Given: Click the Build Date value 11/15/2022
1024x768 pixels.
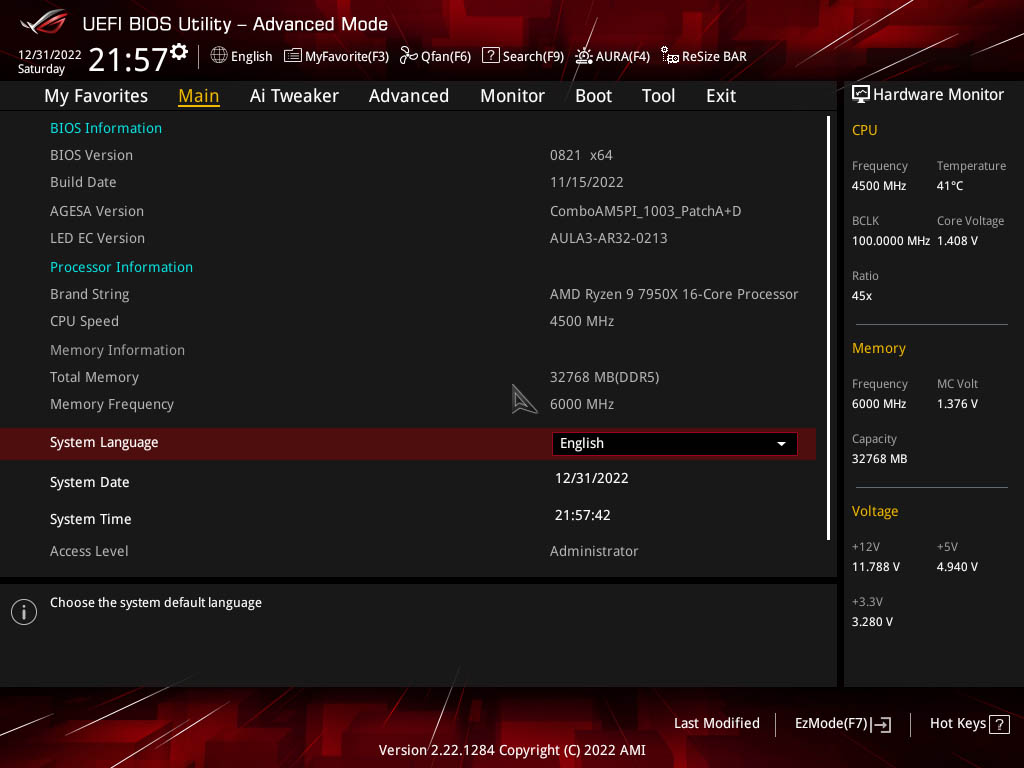Looking at the screenshot, I should pyautogui.click(x=586, y=182).
